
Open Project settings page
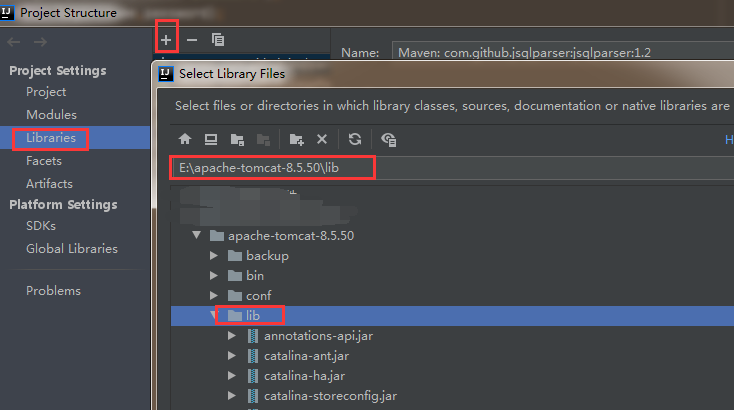point(46,92)
